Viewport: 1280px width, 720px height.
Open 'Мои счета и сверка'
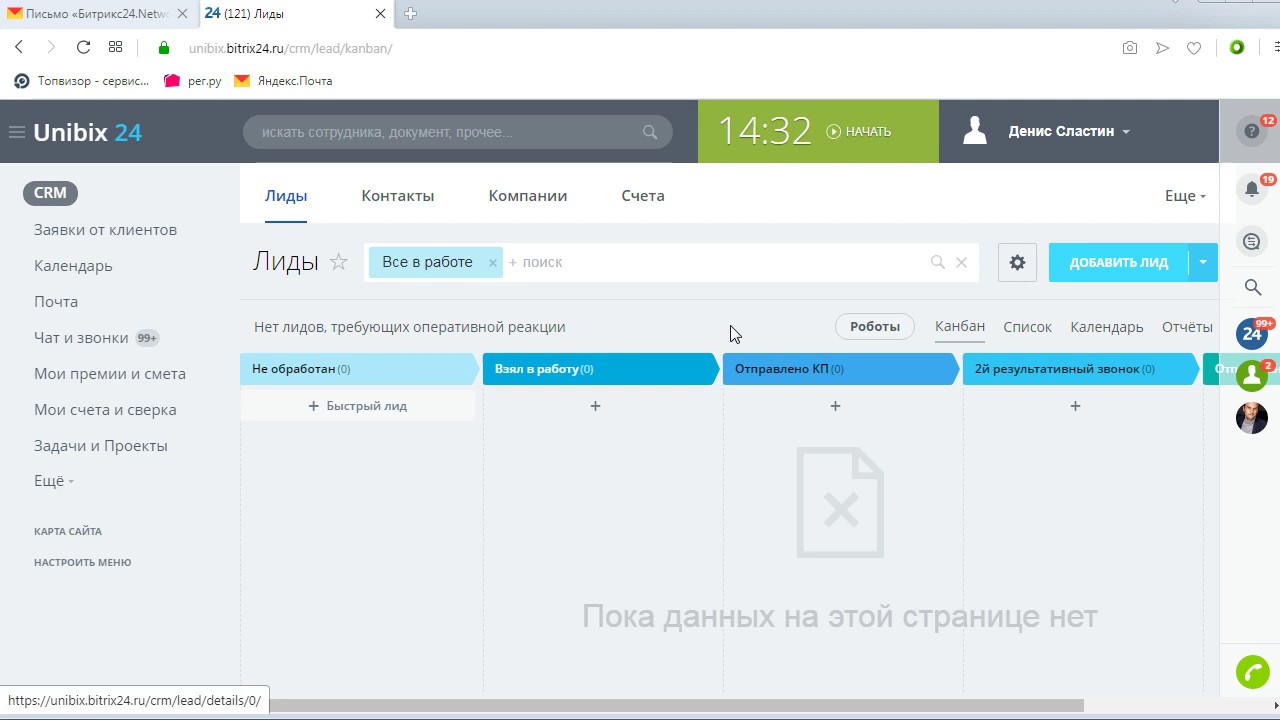click(x=105, y=410)
